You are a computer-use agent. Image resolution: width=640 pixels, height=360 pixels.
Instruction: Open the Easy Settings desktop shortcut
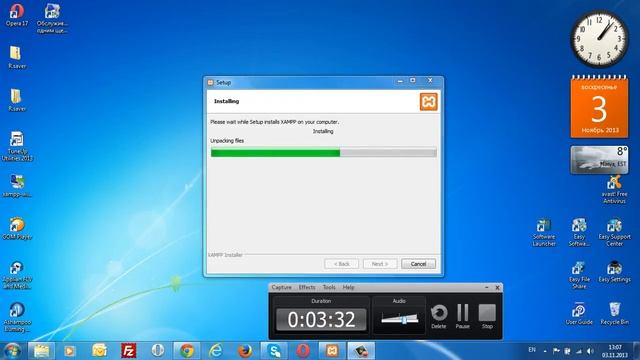tap(614, 272)
